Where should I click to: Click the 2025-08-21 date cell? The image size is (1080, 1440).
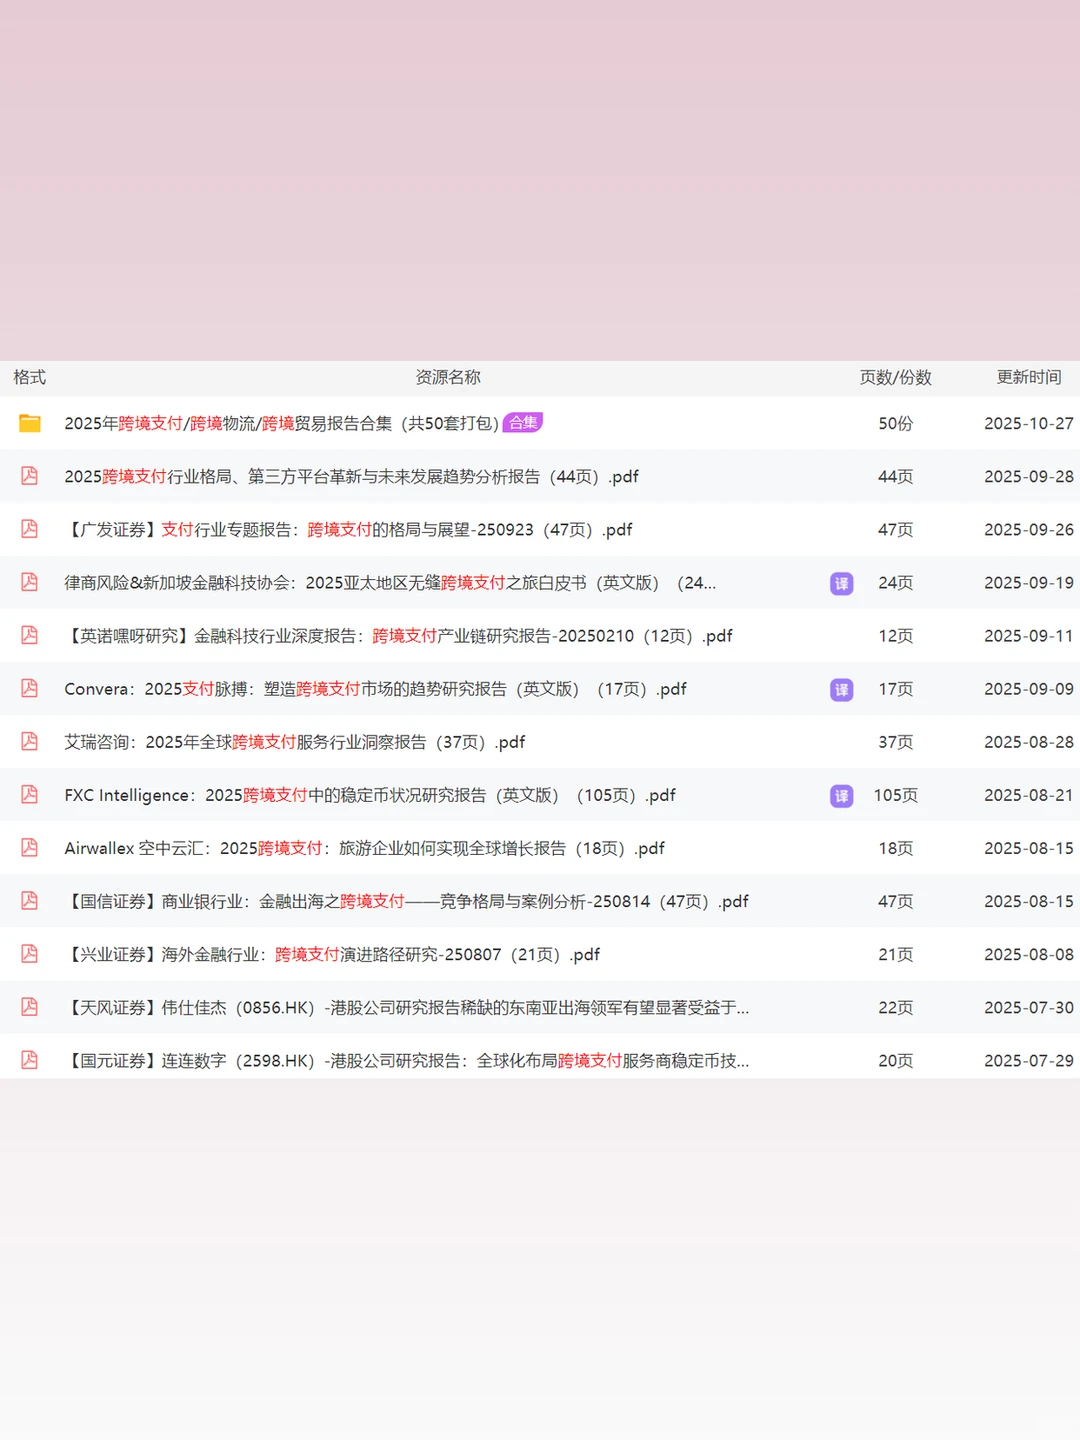point(1028,795)
